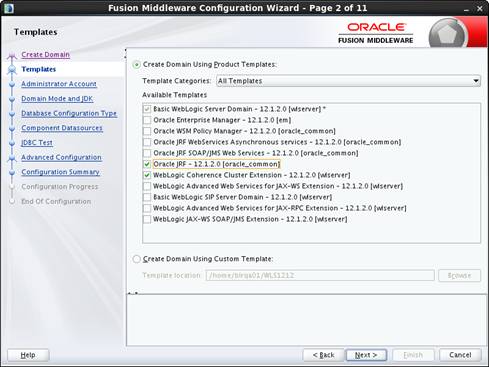Check Oracle Enterprise Manager template
Viewport: 489px width, 367px height.
click(x=147, y=120)
